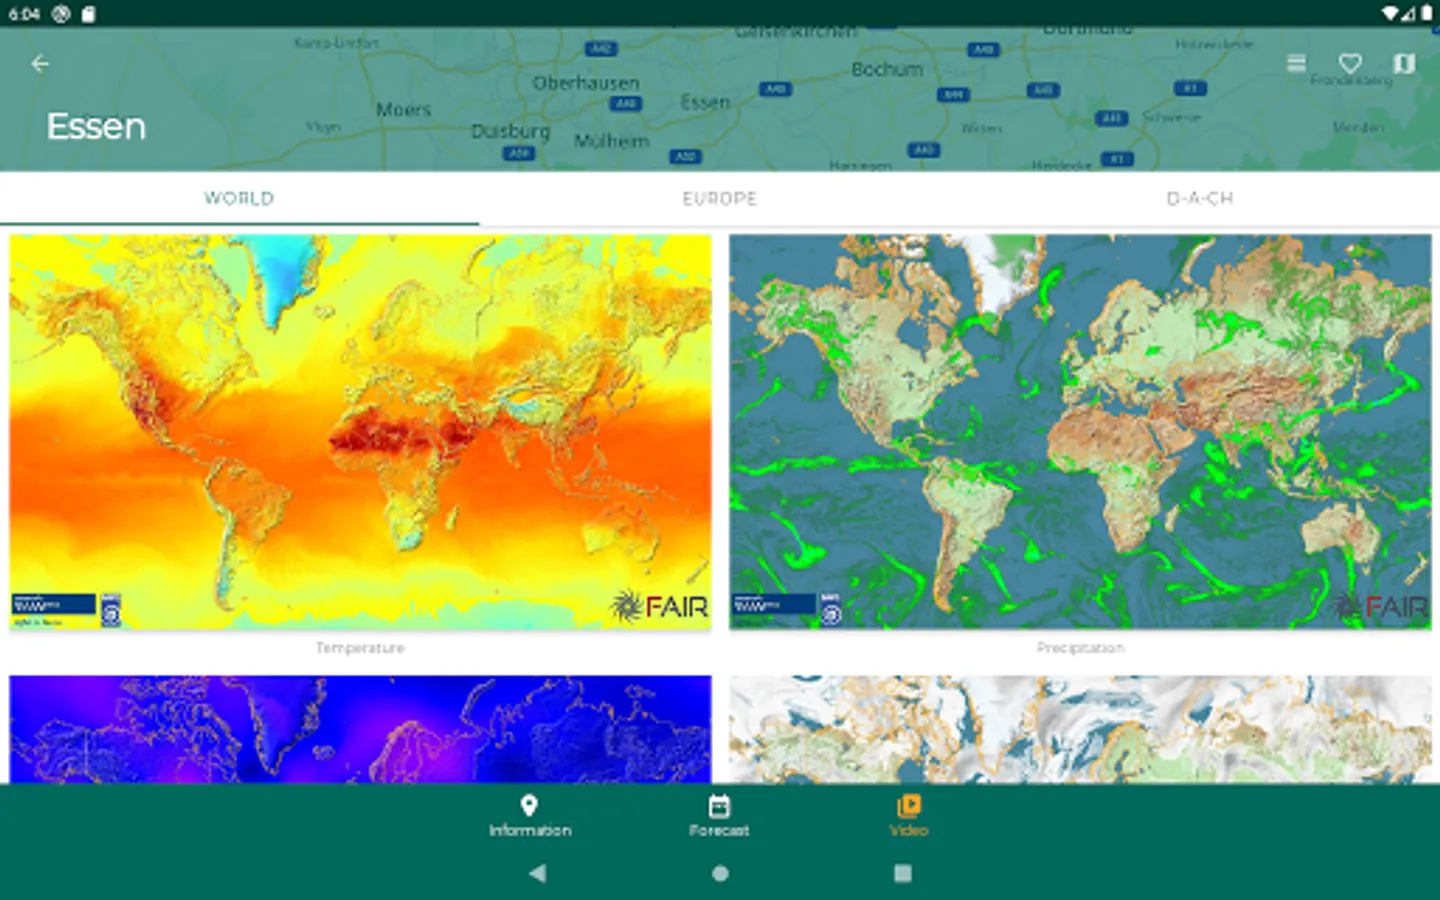This screenshot has width=1440, height=900.
Task: Click the status bar battery icon
Action: (1426, 14)
